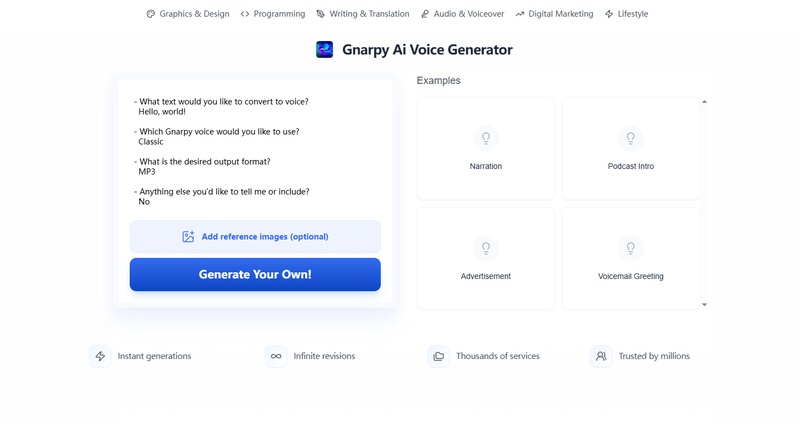This screenshot has width=800, height=424.
Task: Click the Thousands of services folder icon
Action: 439,356
